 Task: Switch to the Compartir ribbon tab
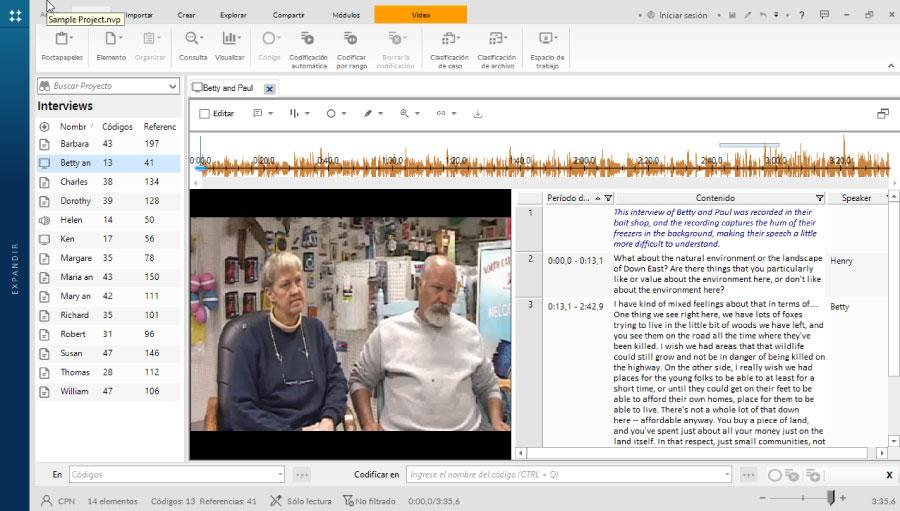click(288, 15)
